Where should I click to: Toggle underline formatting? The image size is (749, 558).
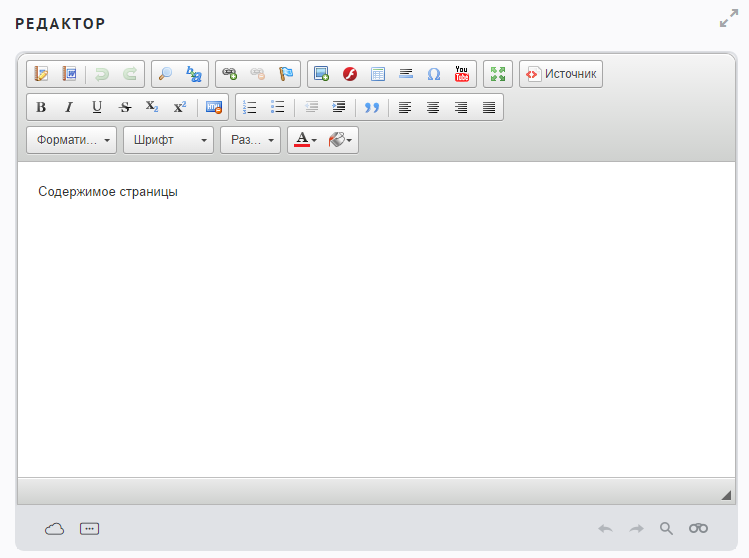coord(97,107)
